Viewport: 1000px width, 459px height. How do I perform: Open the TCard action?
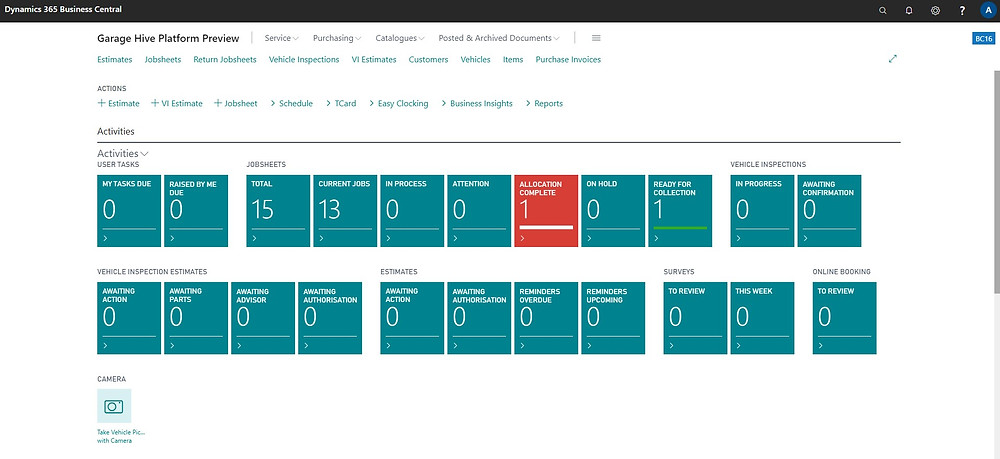(x=341, y=103)
